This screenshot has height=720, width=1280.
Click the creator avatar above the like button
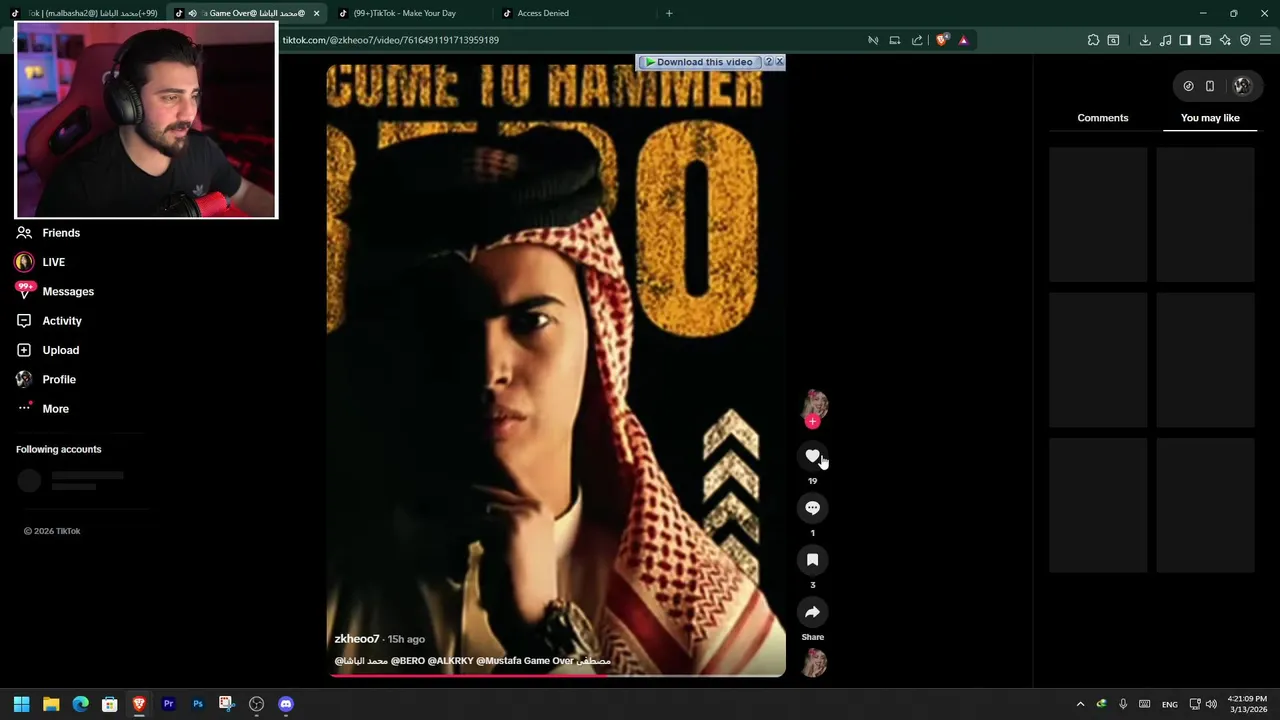click(x=814, y=404)
